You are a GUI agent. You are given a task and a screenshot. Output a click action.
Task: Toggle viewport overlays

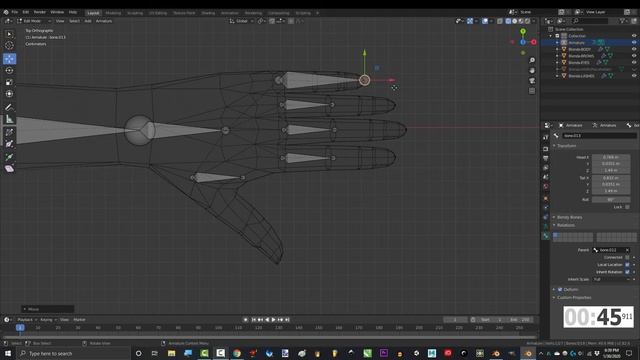(x=484, y=21)
